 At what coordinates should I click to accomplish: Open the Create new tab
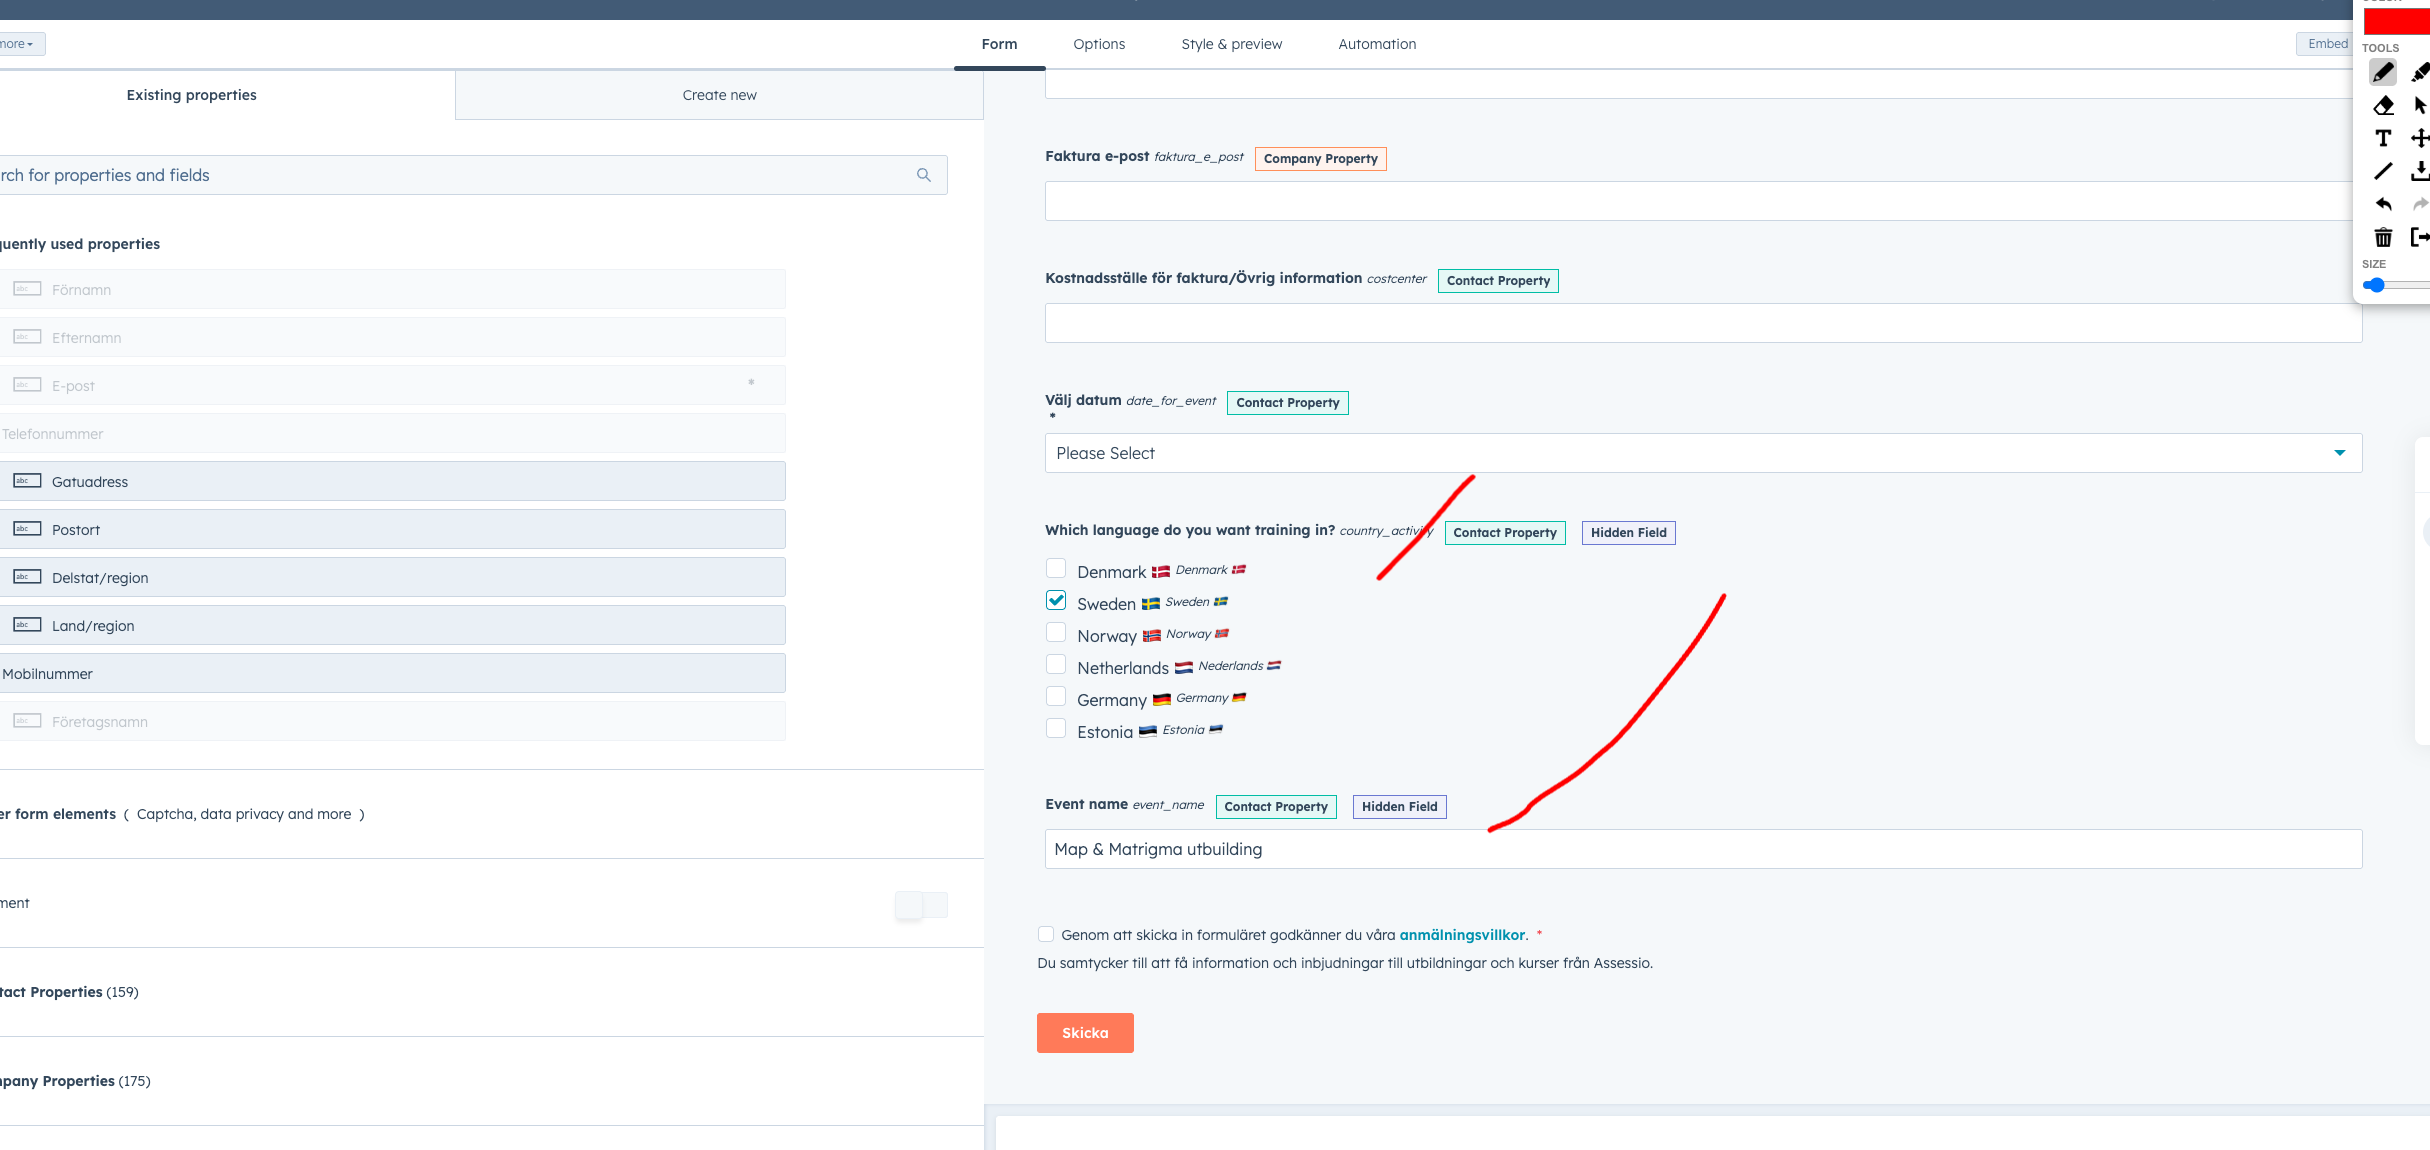[719, 95]
